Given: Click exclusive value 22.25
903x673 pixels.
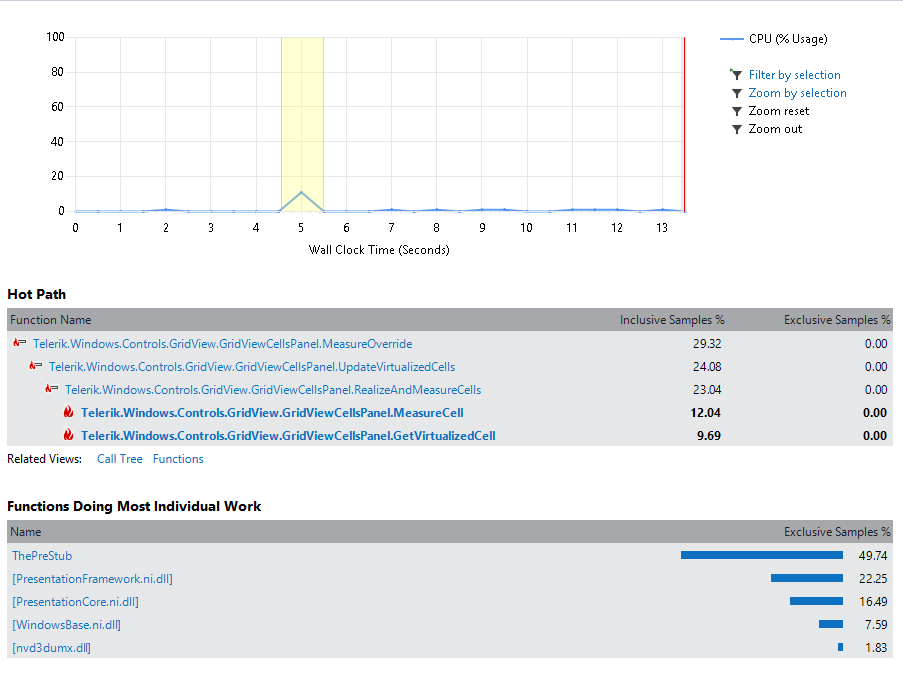Looking at the screenshot, I should click(873, 579).
